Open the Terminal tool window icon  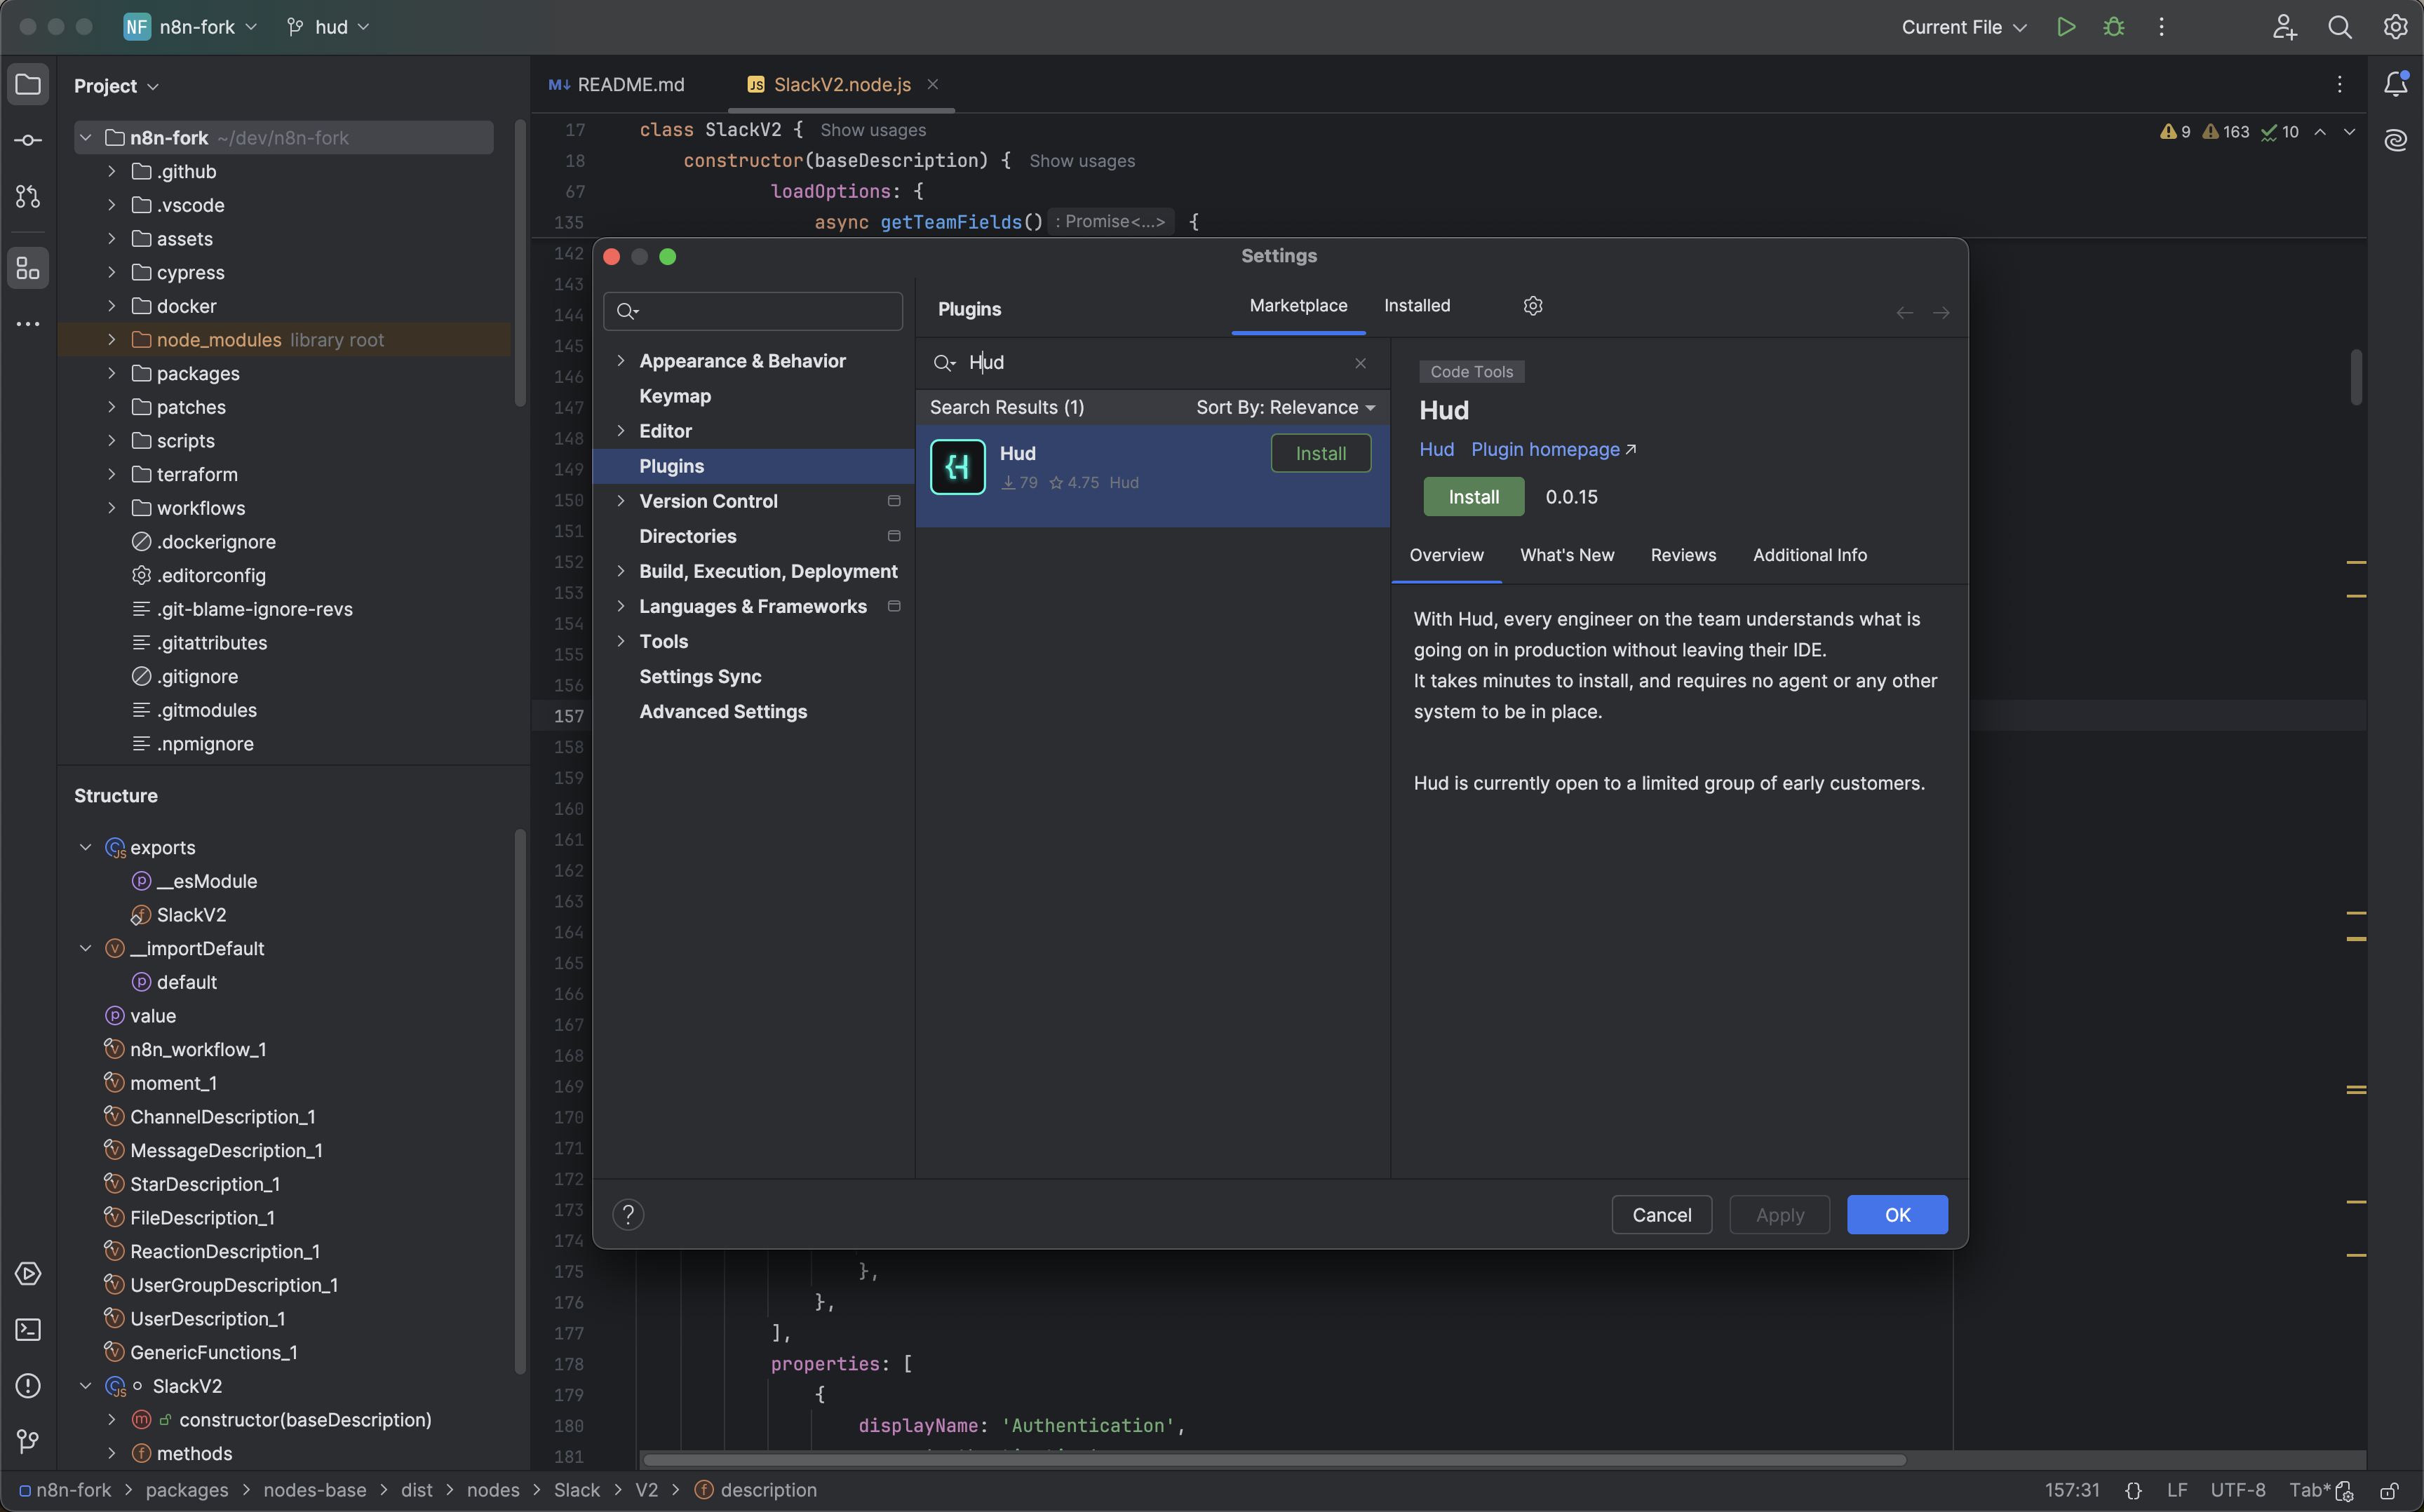28,1330
